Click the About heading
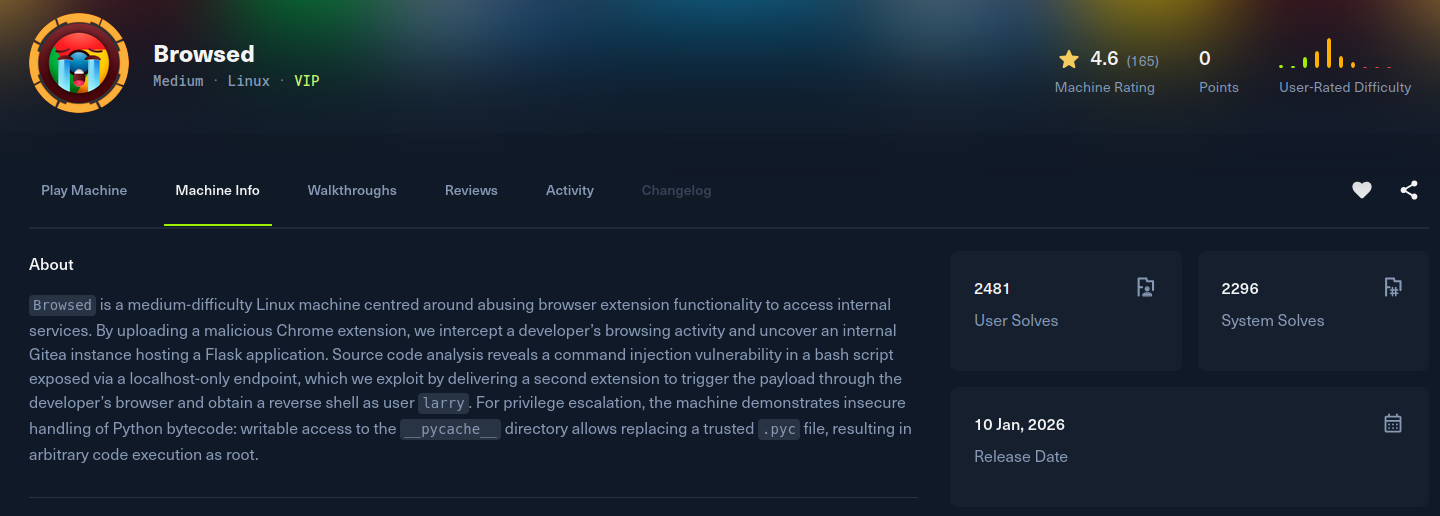 tap(51, 265)
